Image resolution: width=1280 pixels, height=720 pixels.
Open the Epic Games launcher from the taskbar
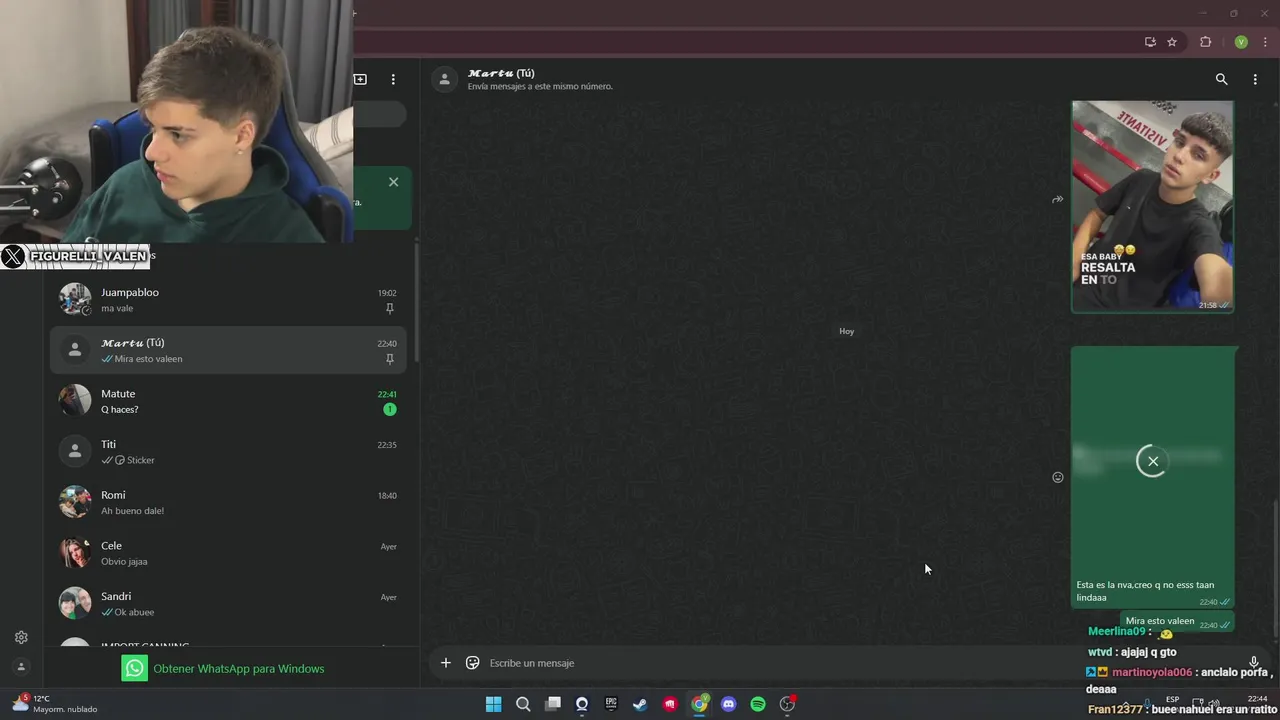pos(611,704)
